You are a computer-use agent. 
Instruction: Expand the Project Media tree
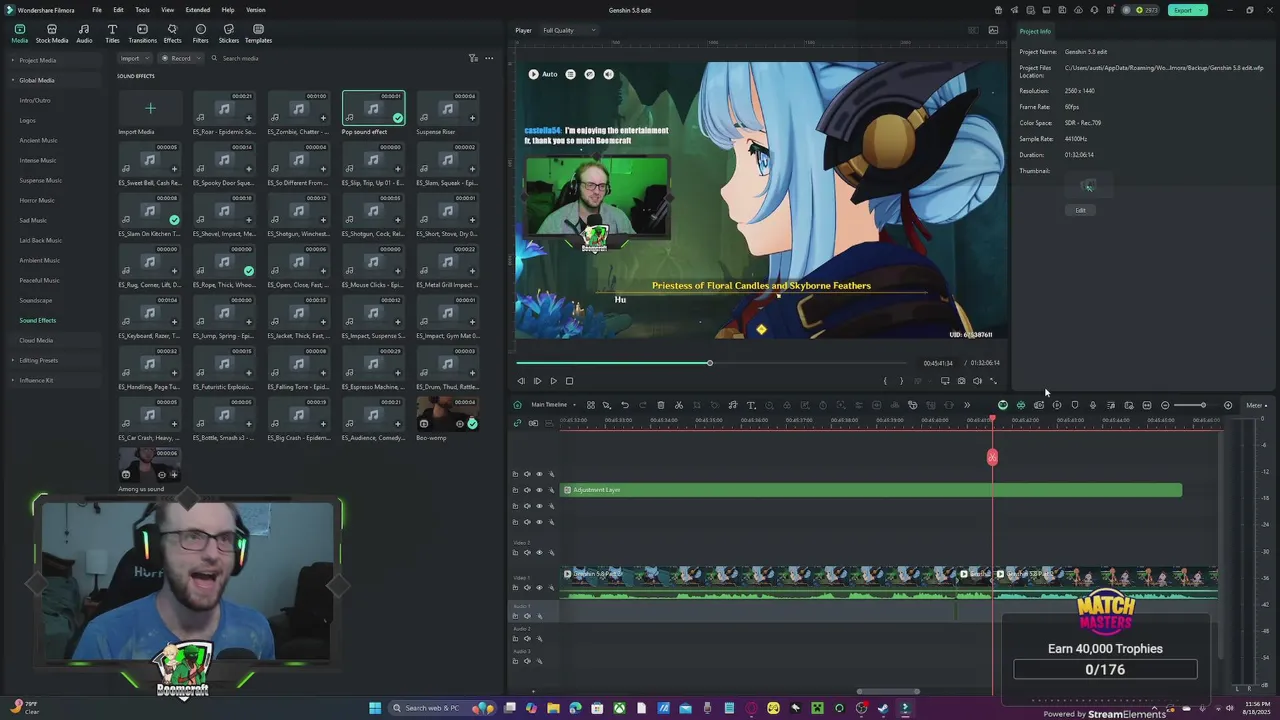coord(13,60)
